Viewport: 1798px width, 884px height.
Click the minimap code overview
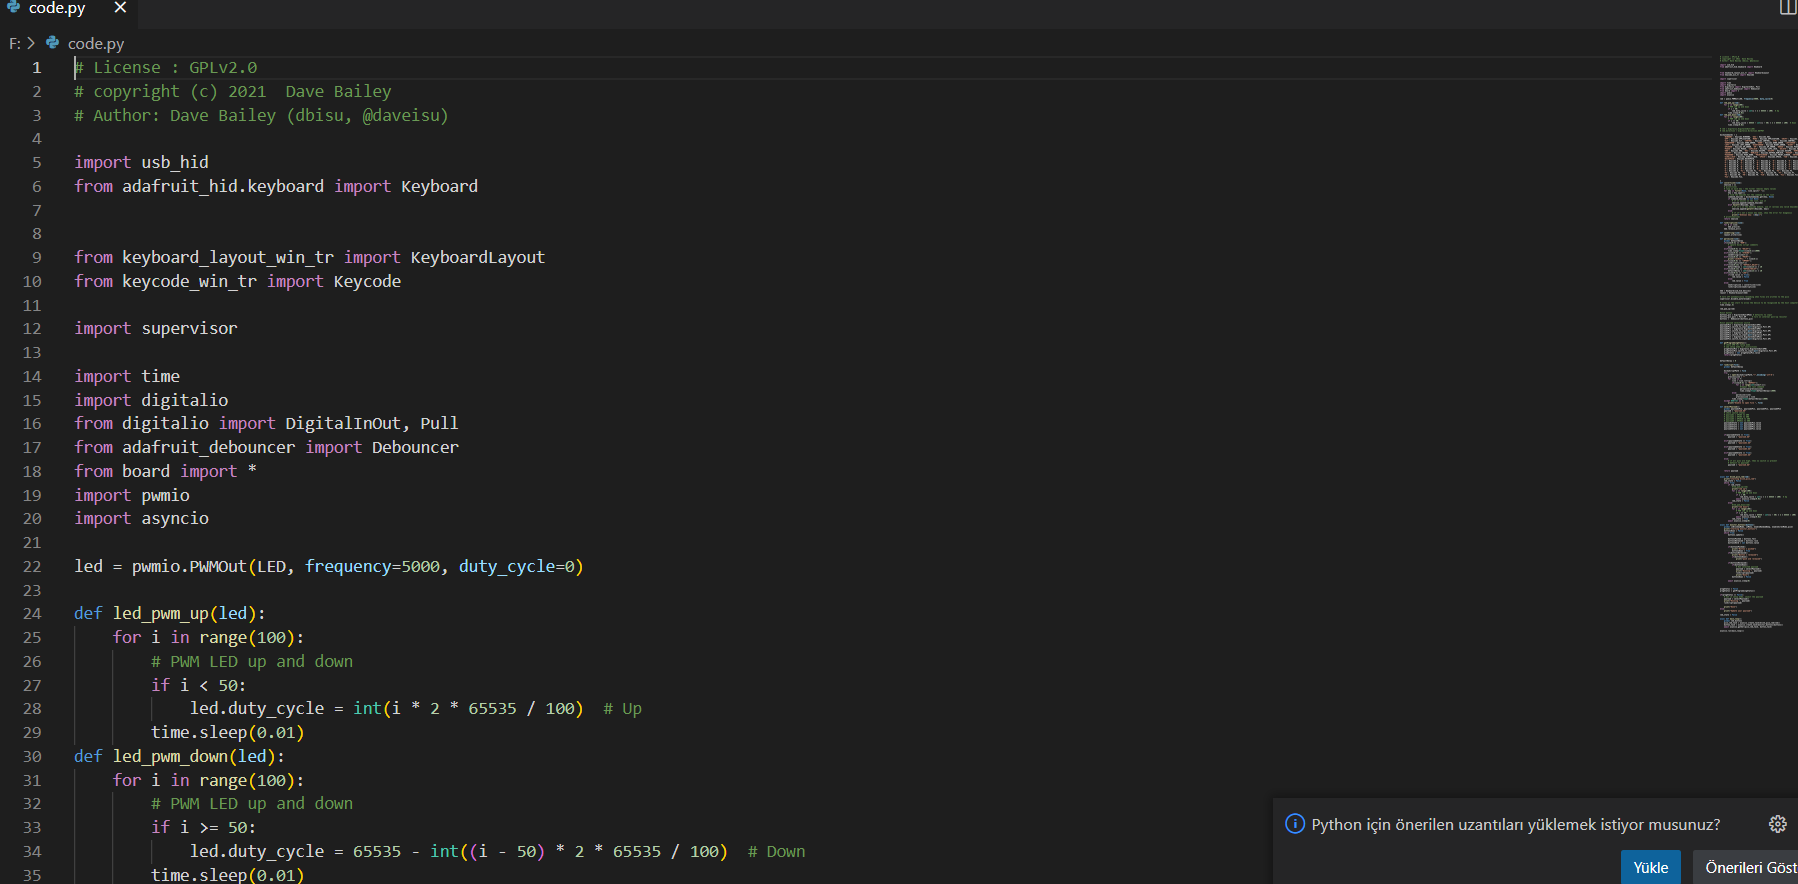1757,340
